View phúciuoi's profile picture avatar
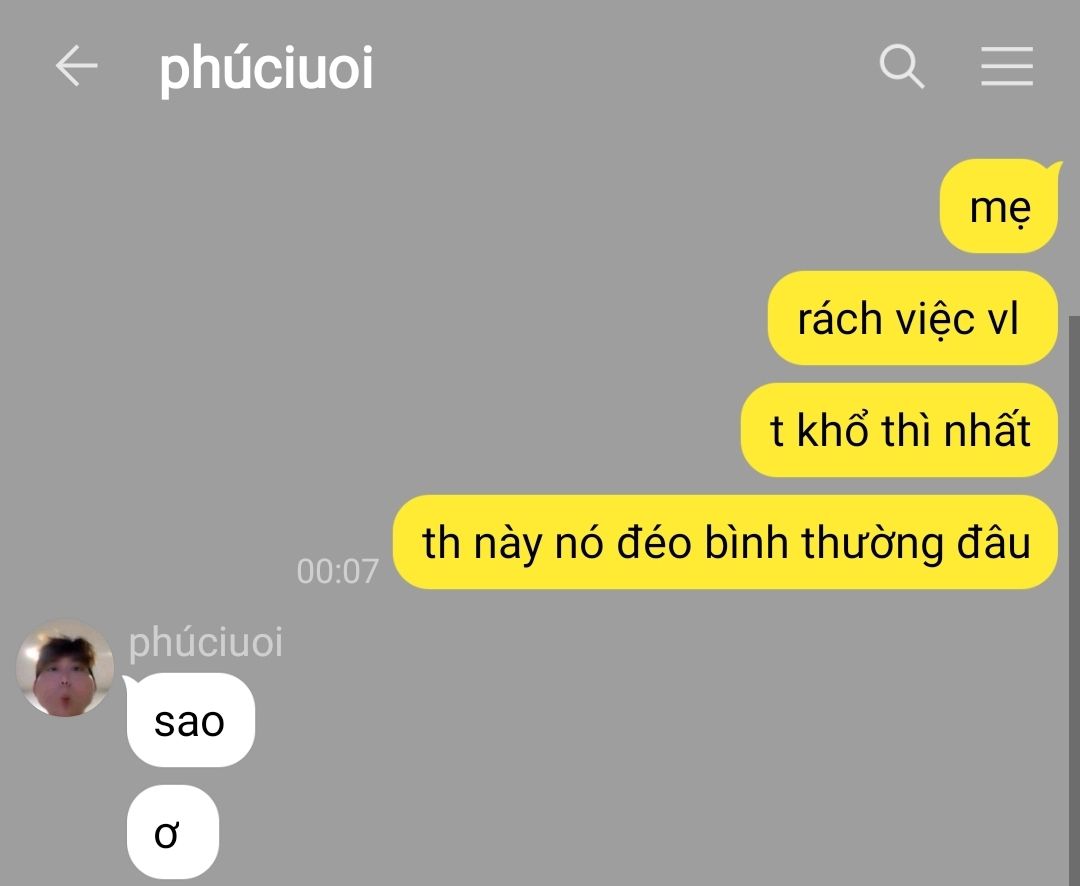Image resolution: width=1080 pixels, height=886 pixels. [x=65, y=668]
